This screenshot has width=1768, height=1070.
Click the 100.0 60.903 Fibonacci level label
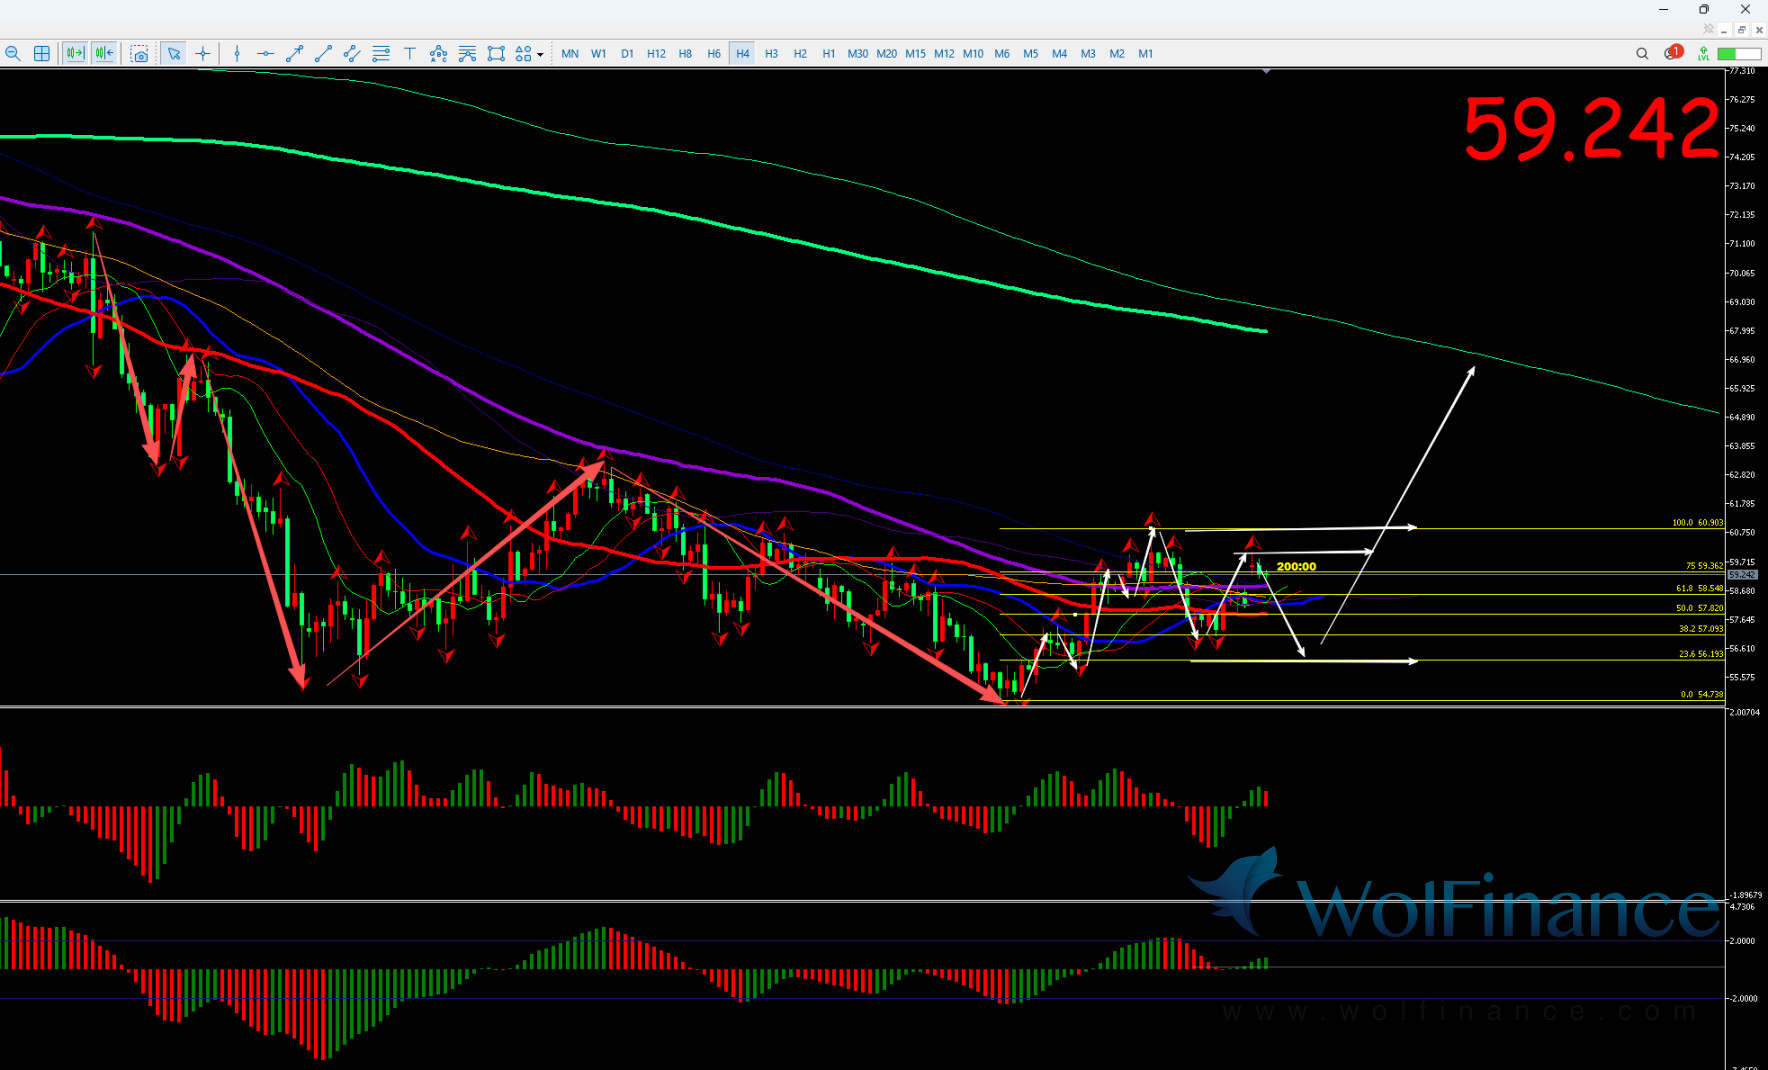(x=1697, y=523)
